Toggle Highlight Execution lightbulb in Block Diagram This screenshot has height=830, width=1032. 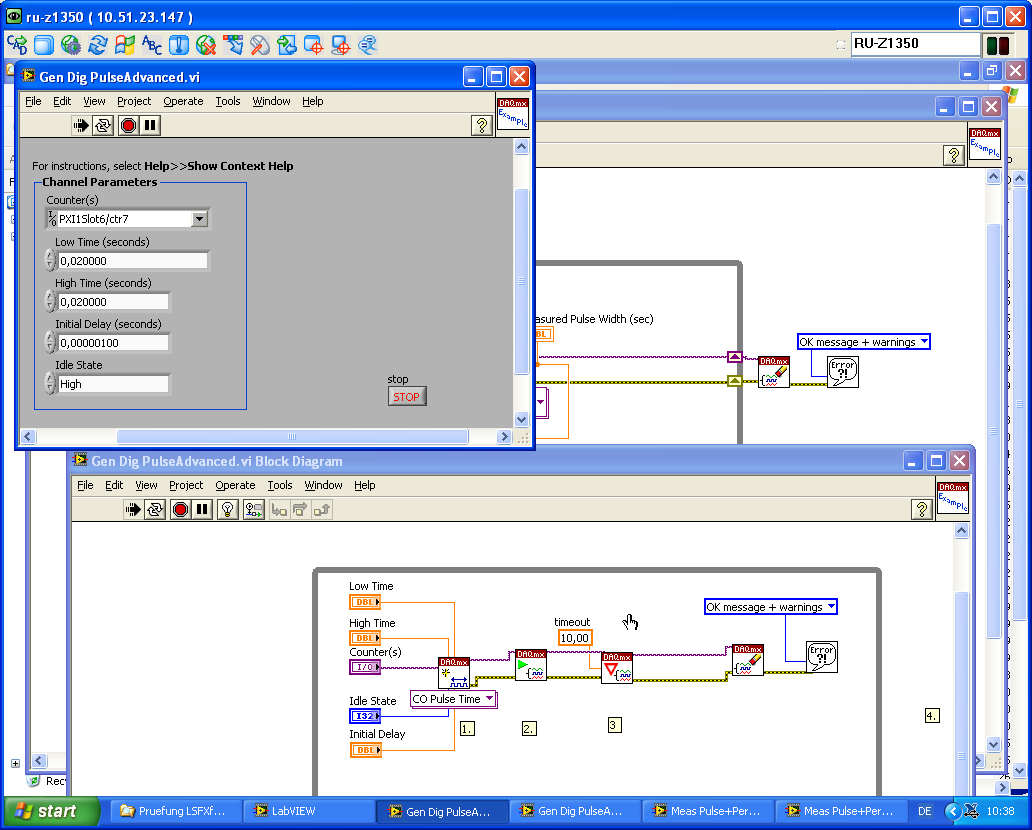pos(228,509)
